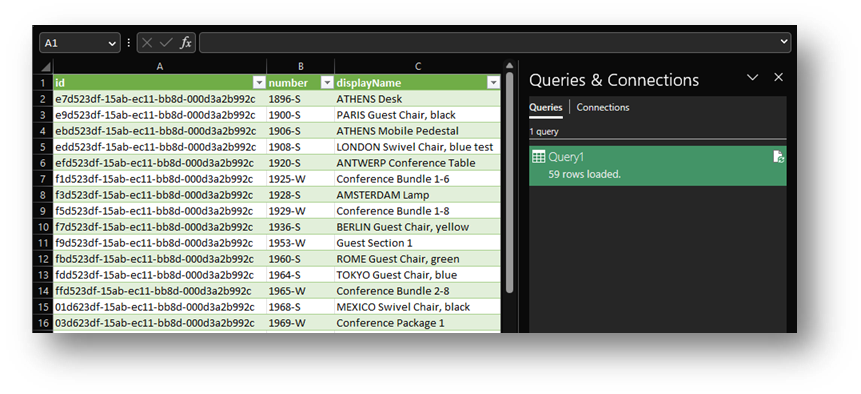
Task: Click cell 'ANTWERP Conference Table'
Action: [x=418, y=163]
